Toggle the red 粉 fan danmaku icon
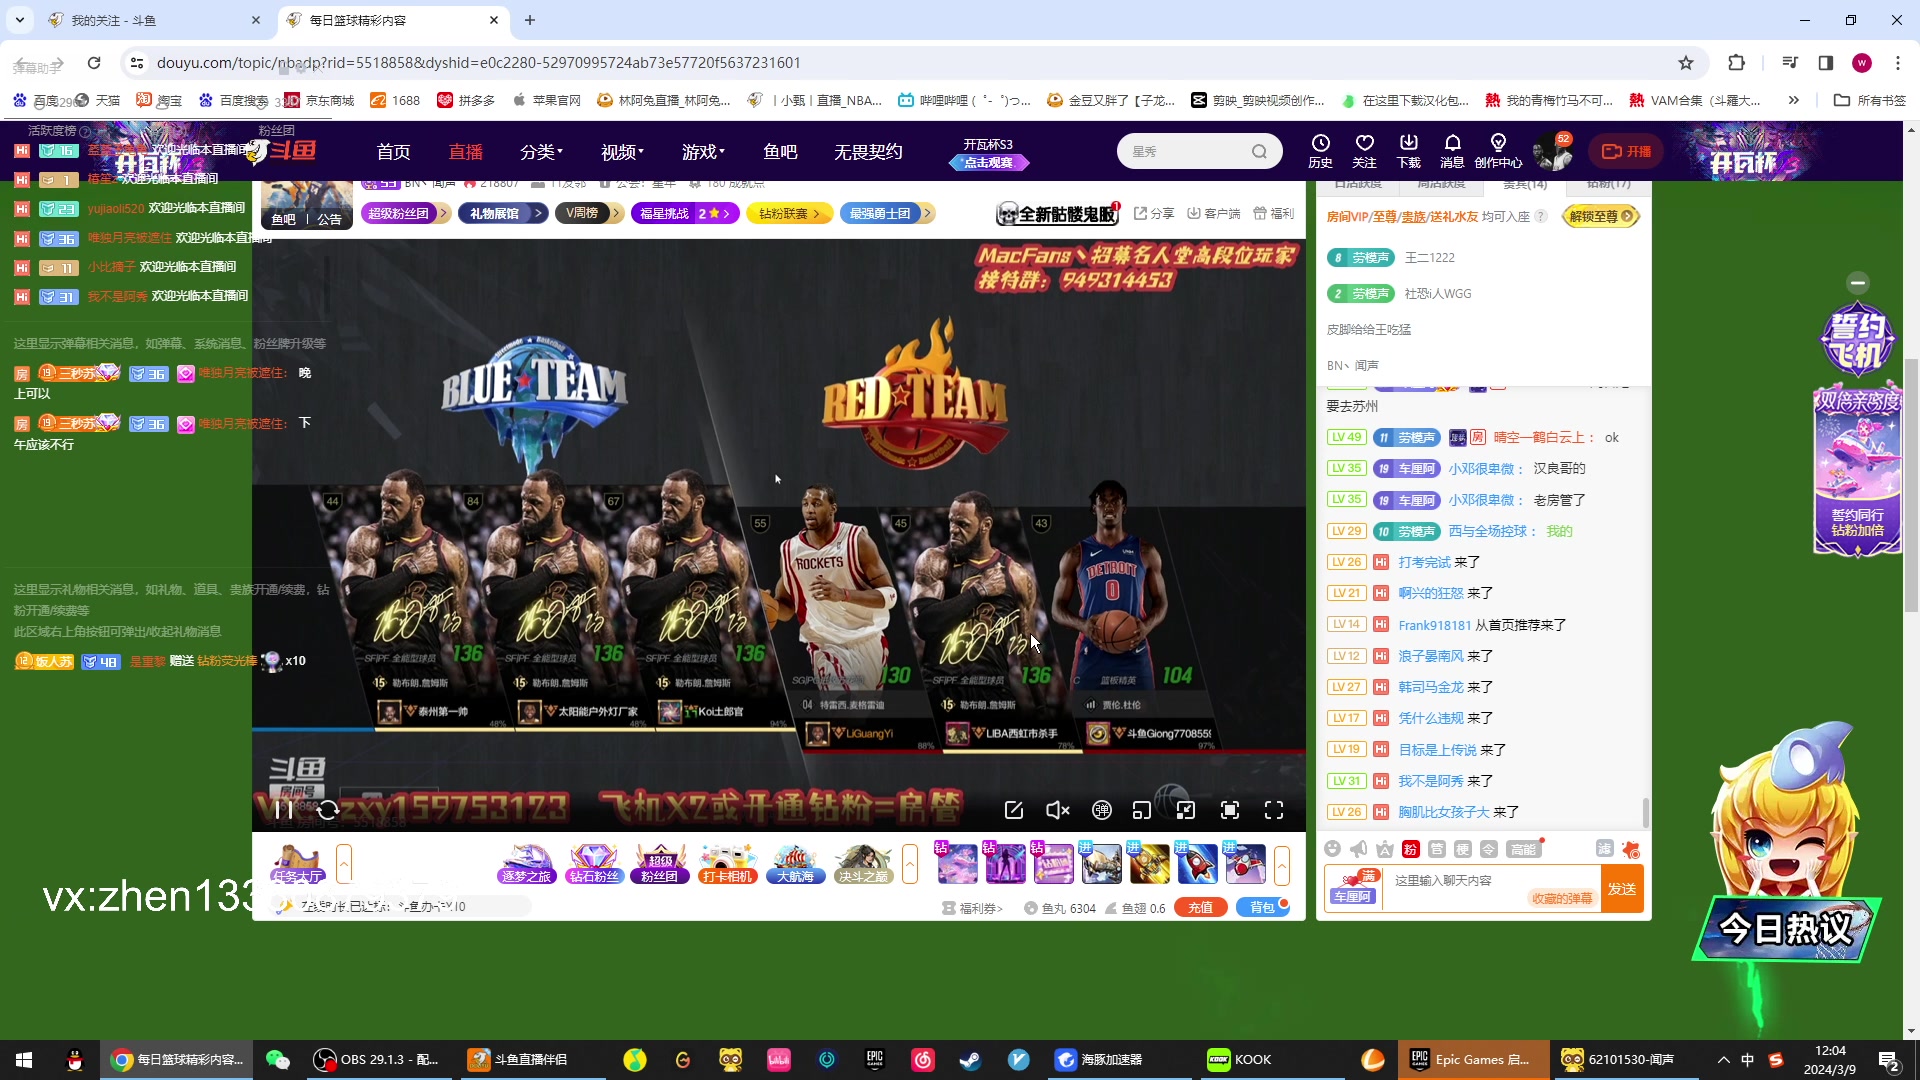 coord(1410,849)
